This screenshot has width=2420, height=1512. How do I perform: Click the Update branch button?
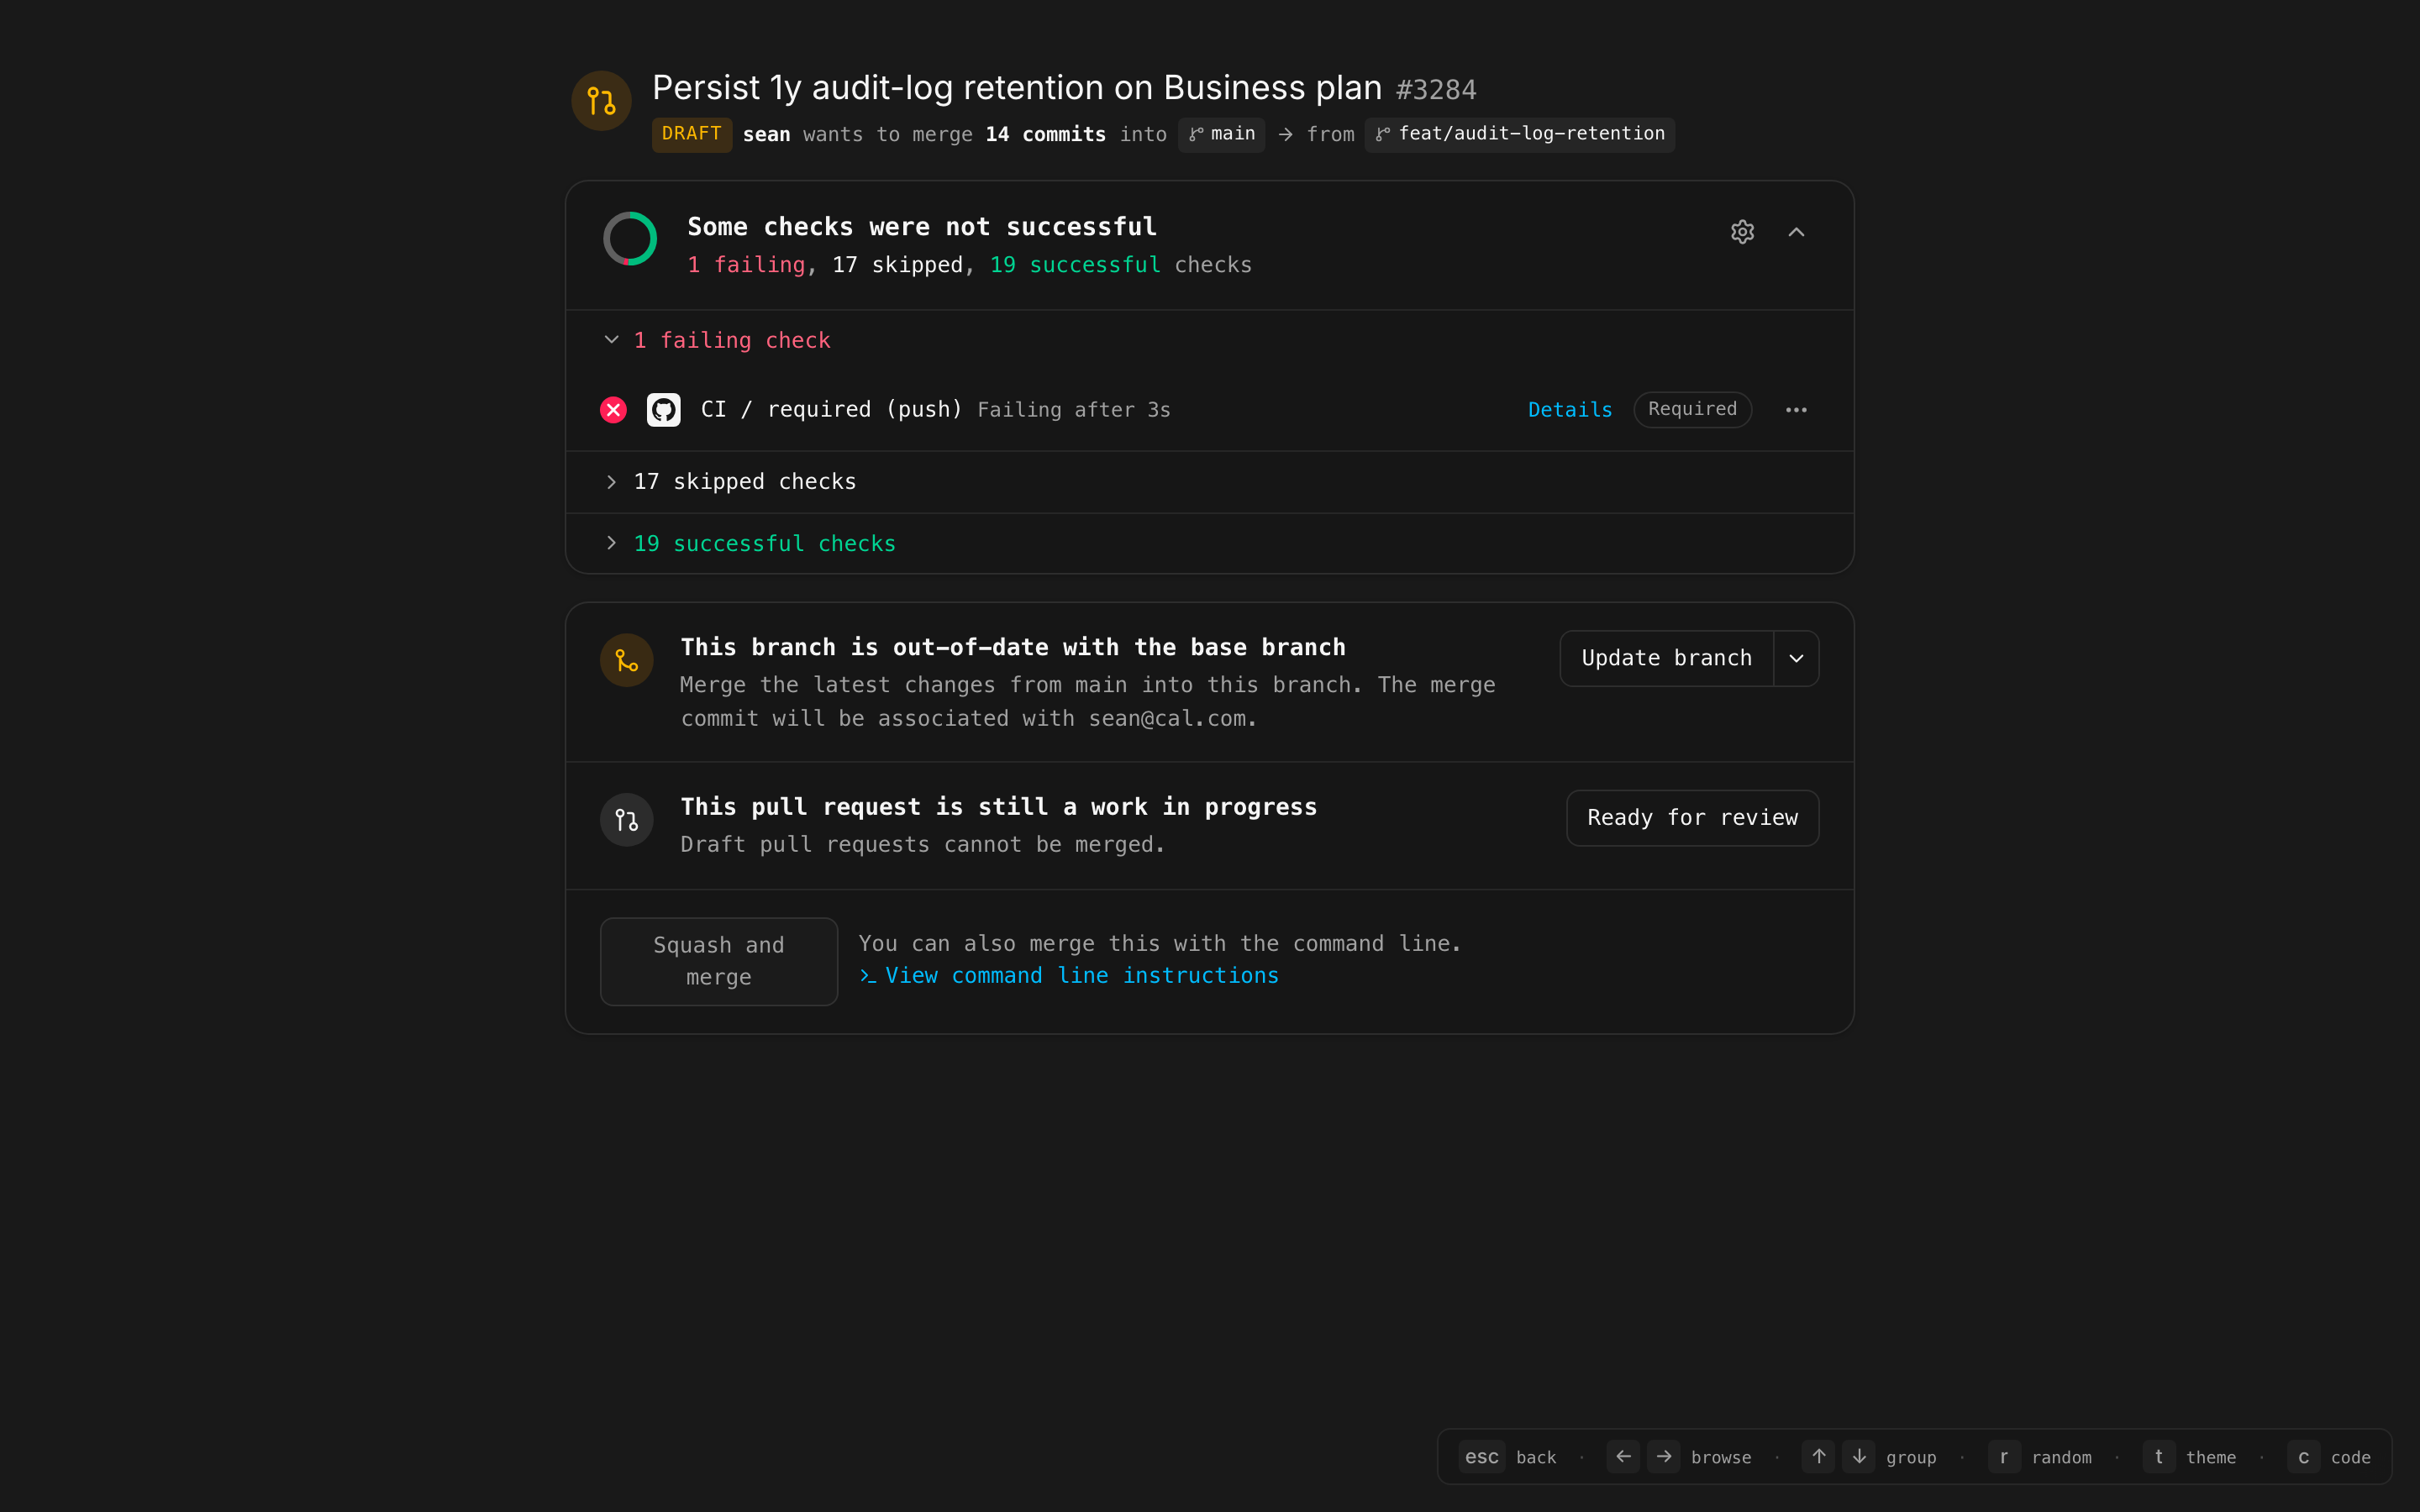1666,658
